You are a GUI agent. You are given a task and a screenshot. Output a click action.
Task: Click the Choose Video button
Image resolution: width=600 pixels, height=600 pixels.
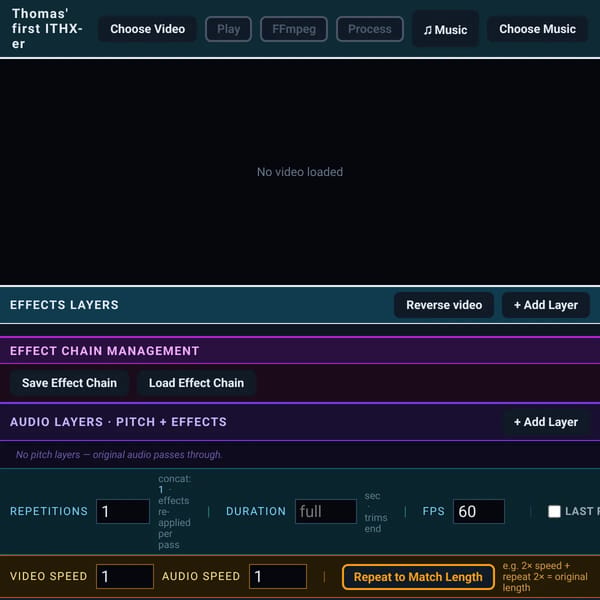pos(147,29)
